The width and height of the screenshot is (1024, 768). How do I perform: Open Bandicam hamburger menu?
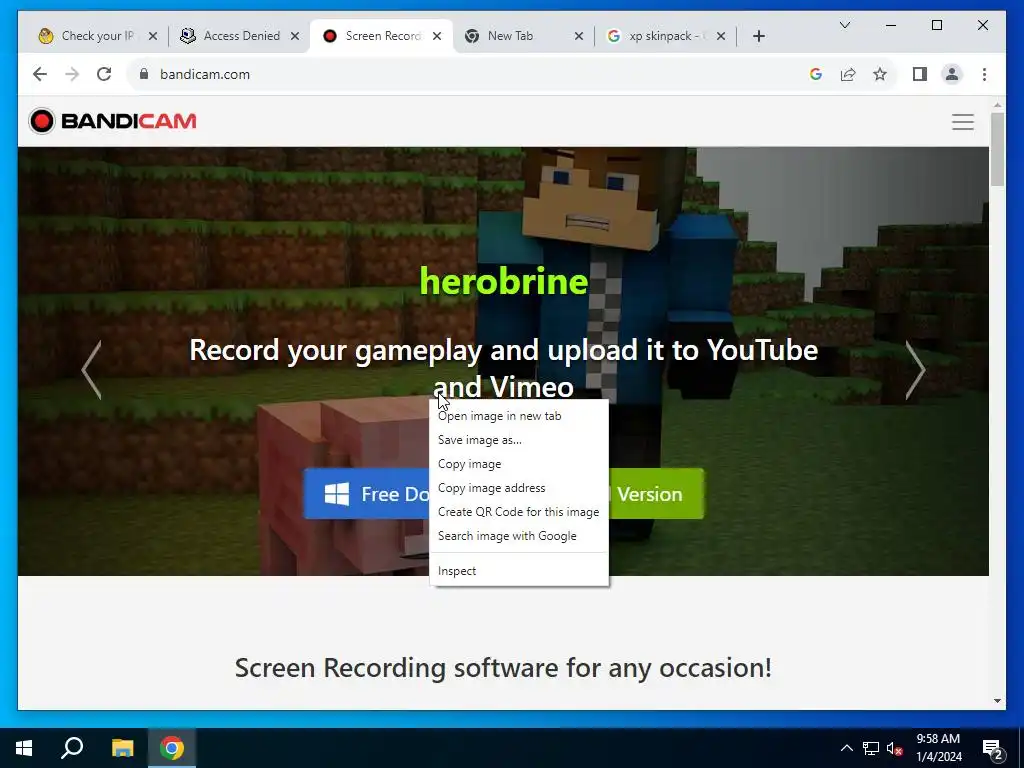[963, 122]
